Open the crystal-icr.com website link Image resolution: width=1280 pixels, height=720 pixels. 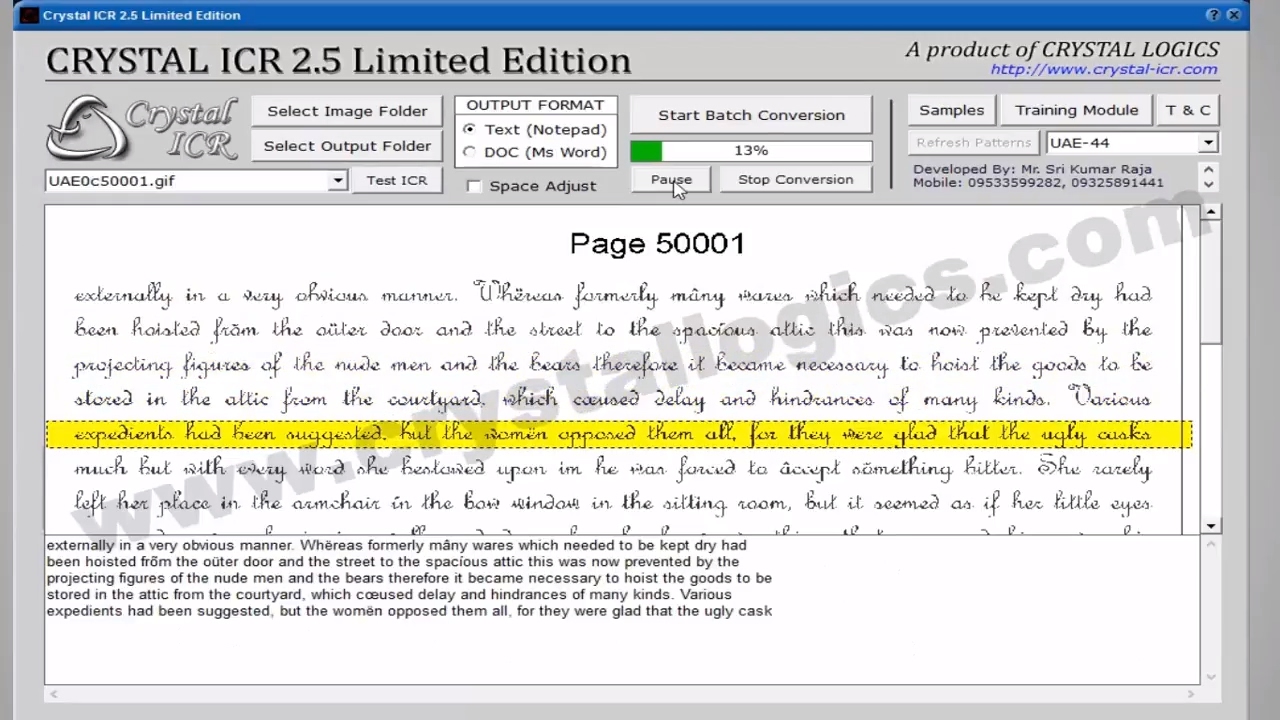pyautogui.click(x=1104, y=69)
